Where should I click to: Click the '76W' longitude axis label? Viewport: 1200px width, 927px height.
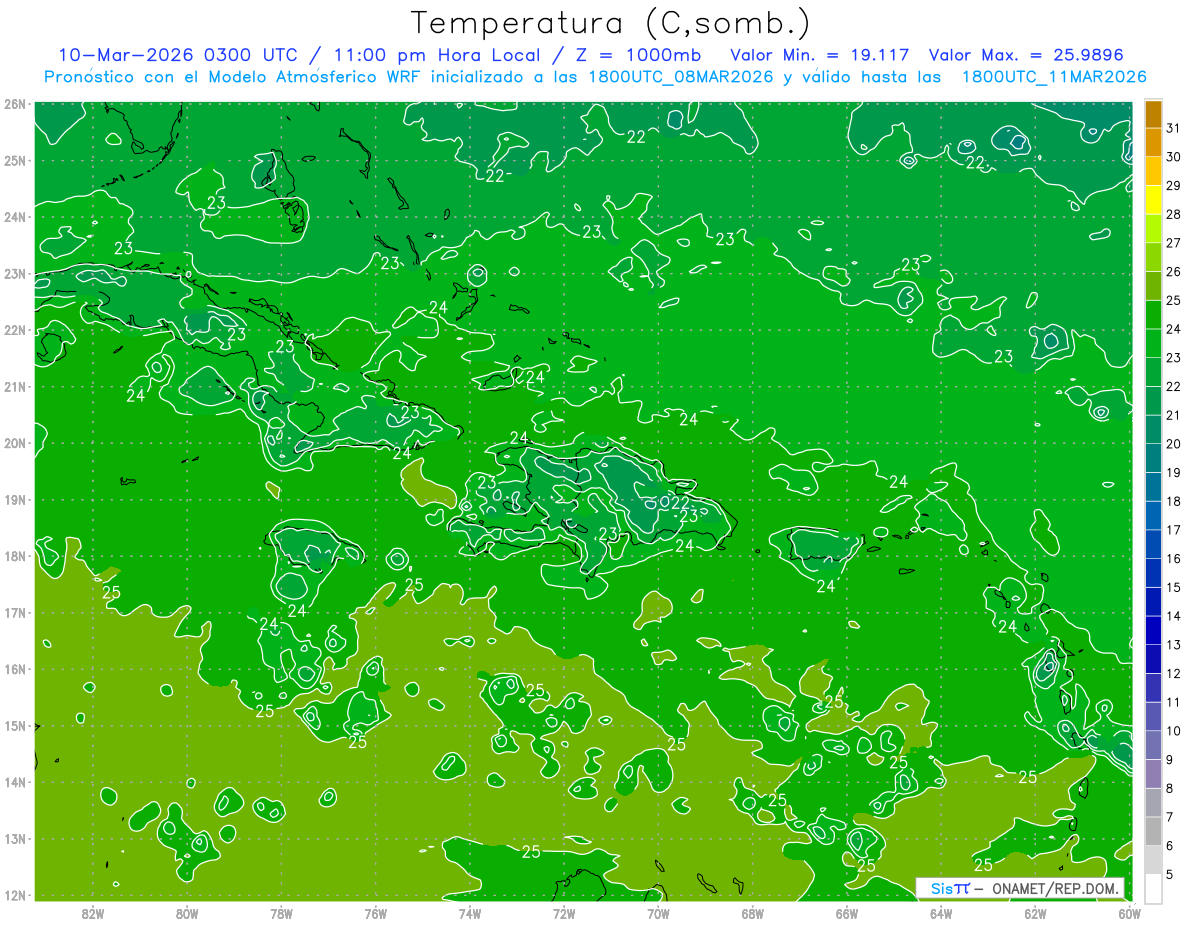pyautogui.click(x=375, y=912)
